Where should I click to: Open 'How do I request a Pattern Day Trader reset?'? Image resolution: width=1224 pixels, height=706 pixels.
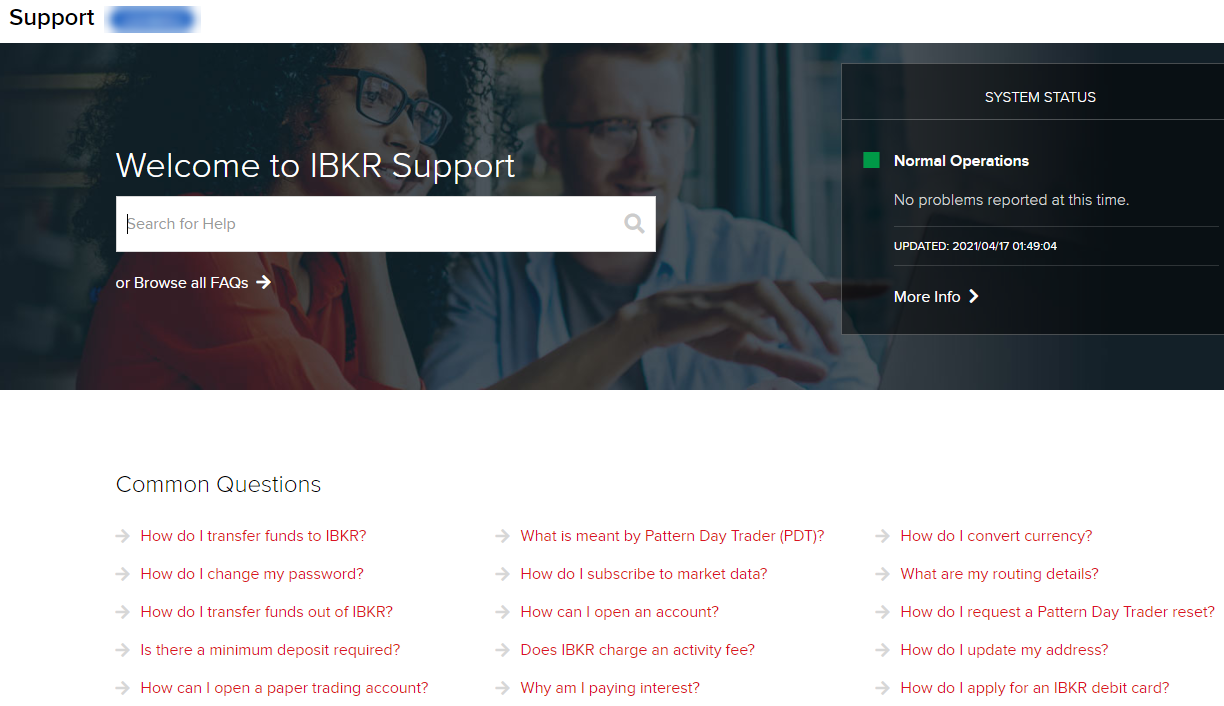pos(1058,612)
